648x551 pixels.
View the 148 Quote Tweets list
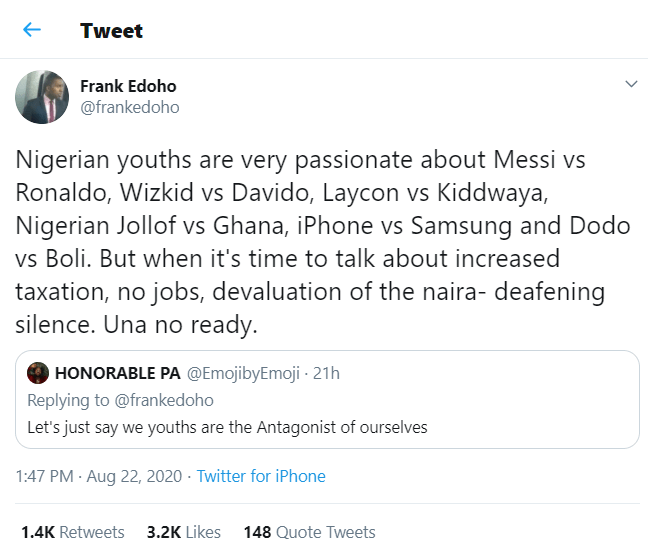pos(309,532)
